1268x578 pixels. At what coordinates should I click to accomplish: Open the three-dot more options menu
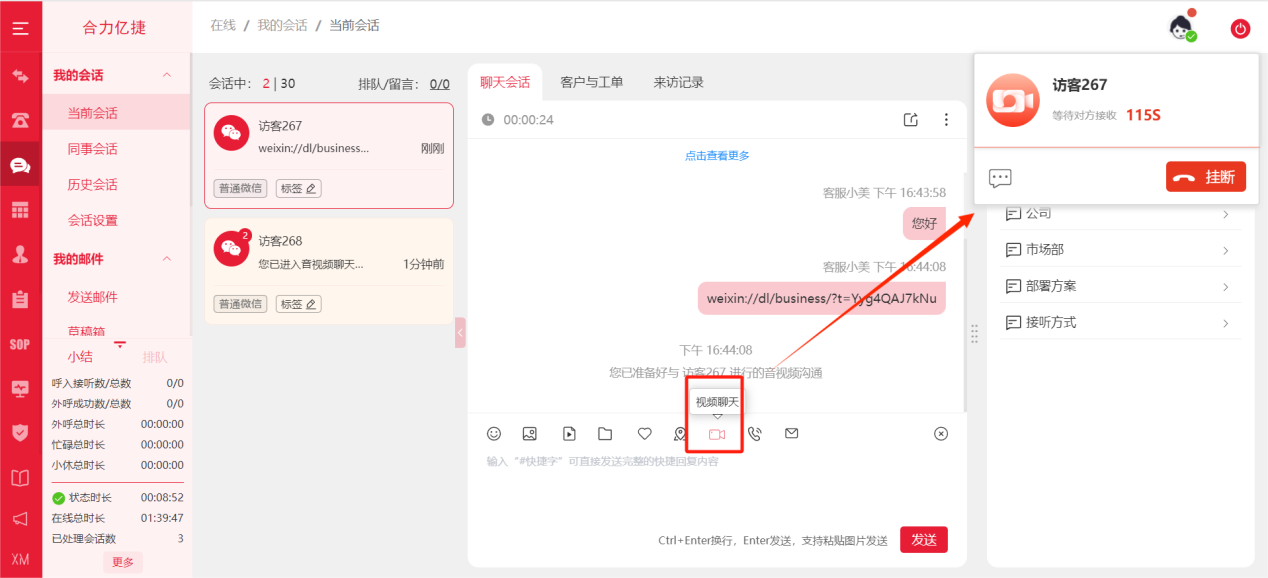(x=946, y=120)
